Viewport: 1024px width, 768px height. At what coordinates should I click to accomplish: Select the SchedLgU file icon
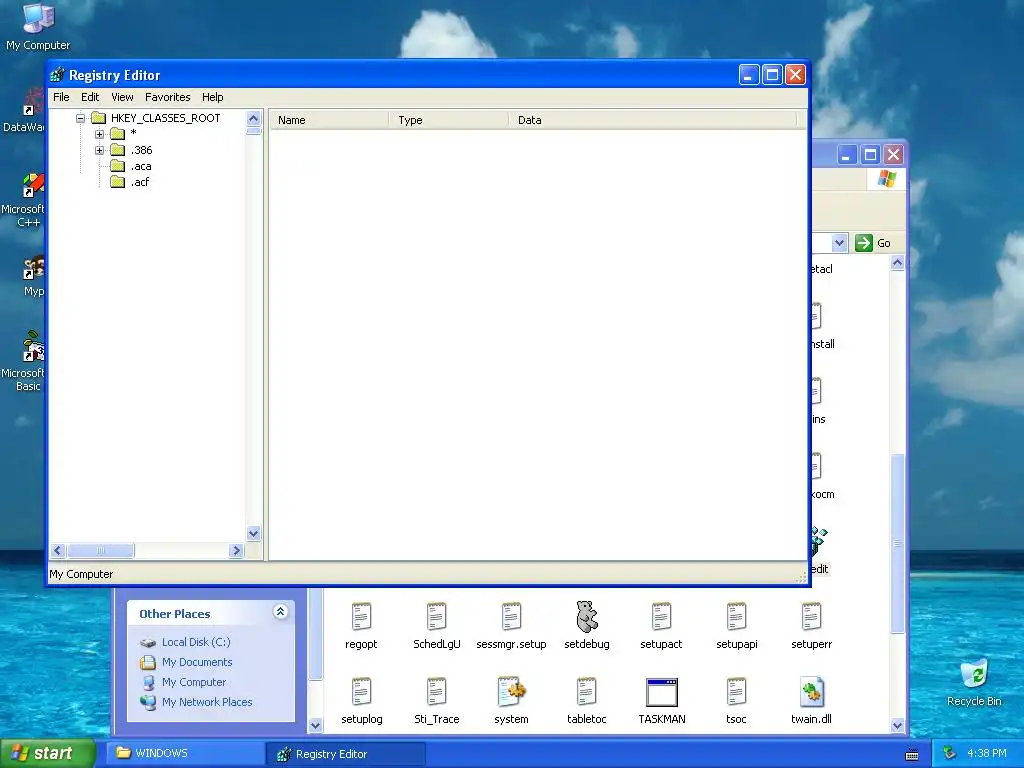(x=436, y=616)
